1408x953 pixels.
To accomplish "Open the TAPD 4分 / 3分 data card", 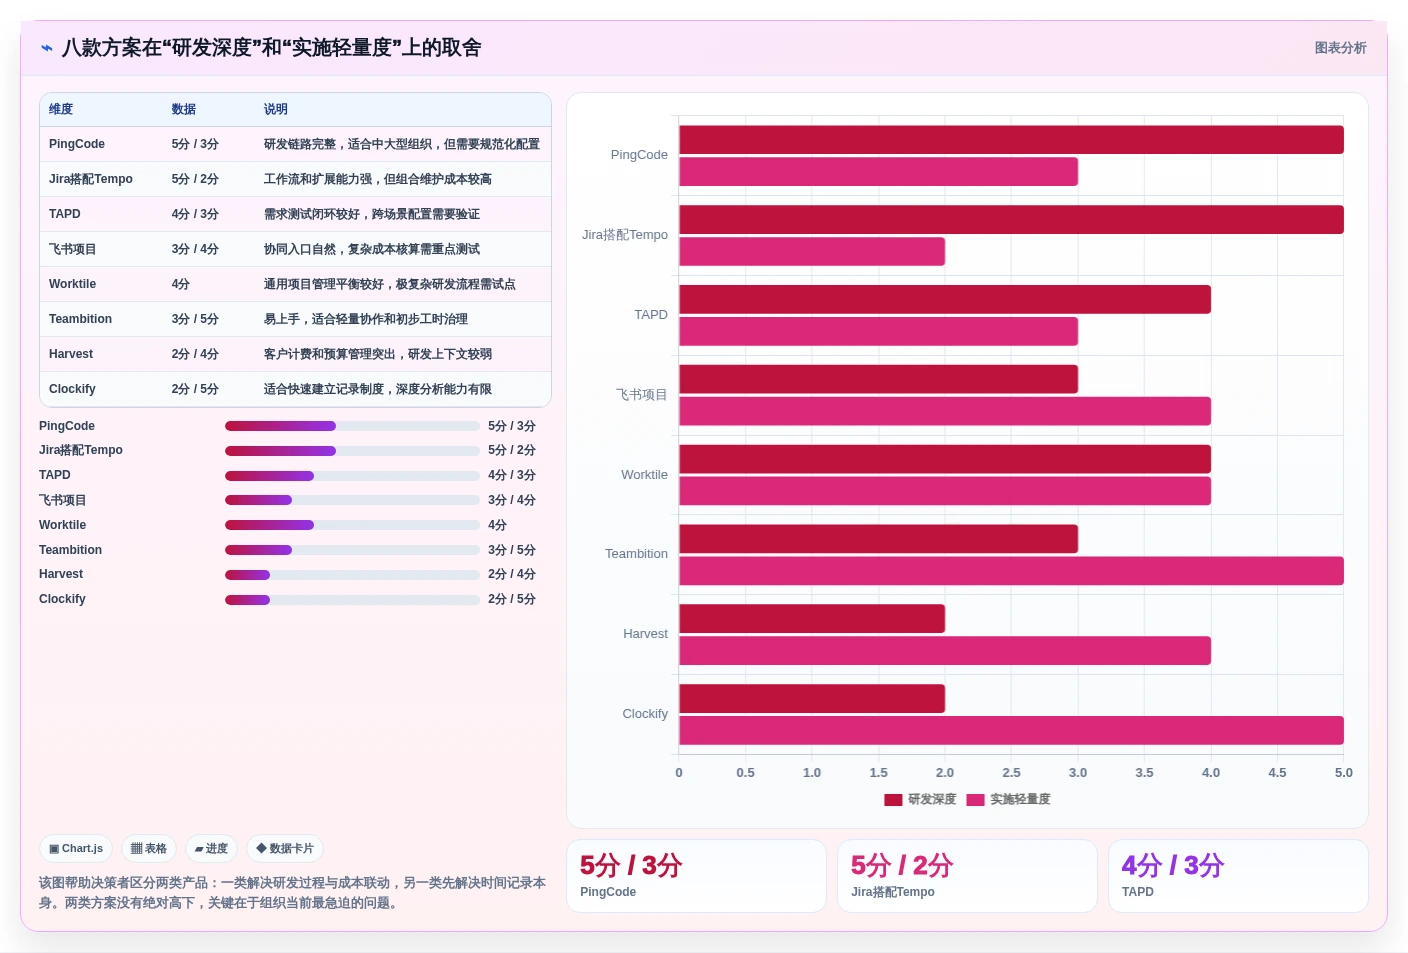I will pos(1238,876).
